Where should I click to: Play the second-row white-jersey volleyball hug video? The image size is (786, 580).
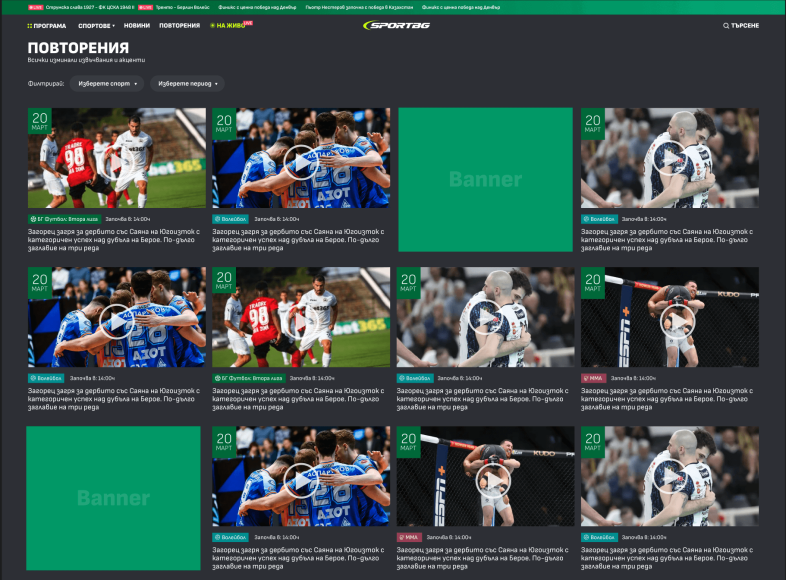point(485,317)
